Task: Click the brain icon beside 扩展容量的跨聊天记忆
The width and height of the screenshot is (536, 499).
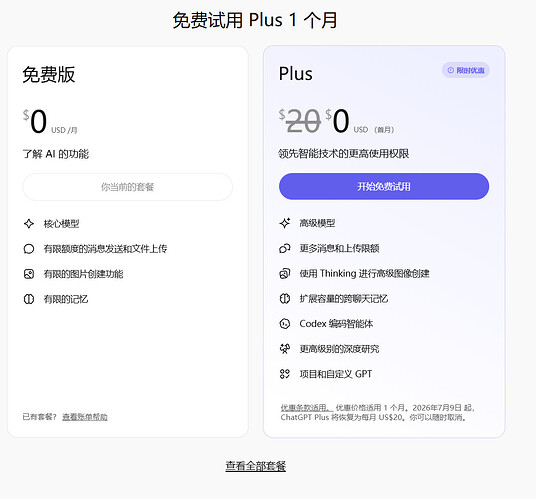Action: point(285,299)
